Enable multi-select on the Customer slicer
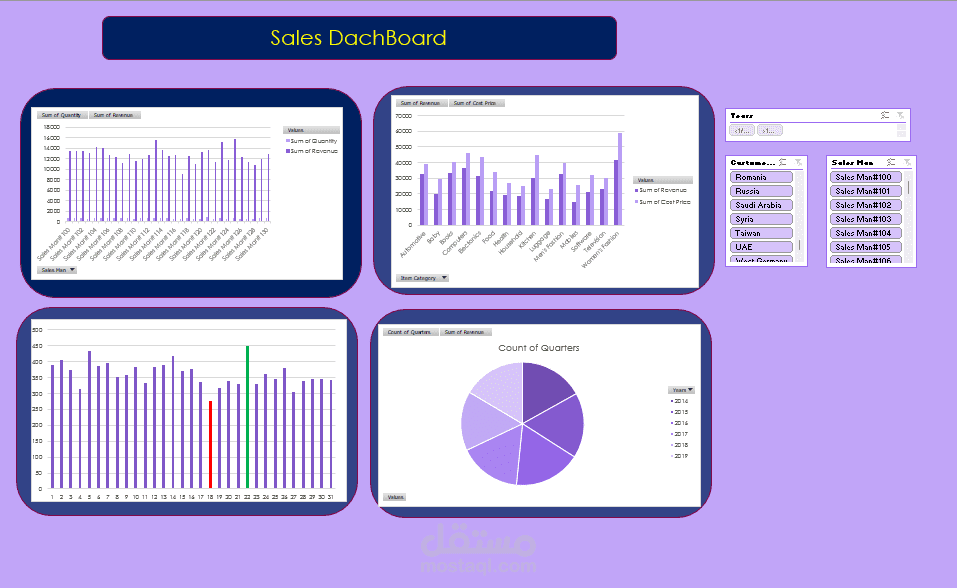 [x=783, y=162]
